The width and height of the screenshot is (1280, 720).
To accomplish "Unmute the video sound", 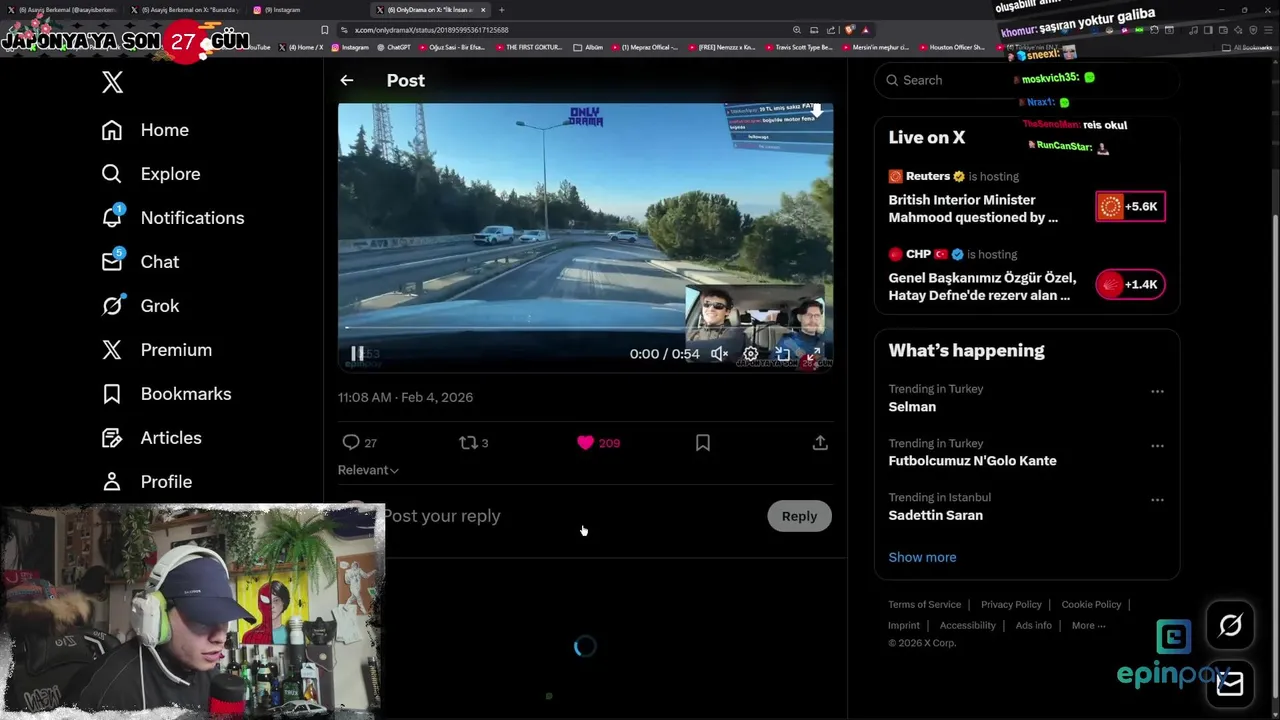I will [x=719, y=354].
